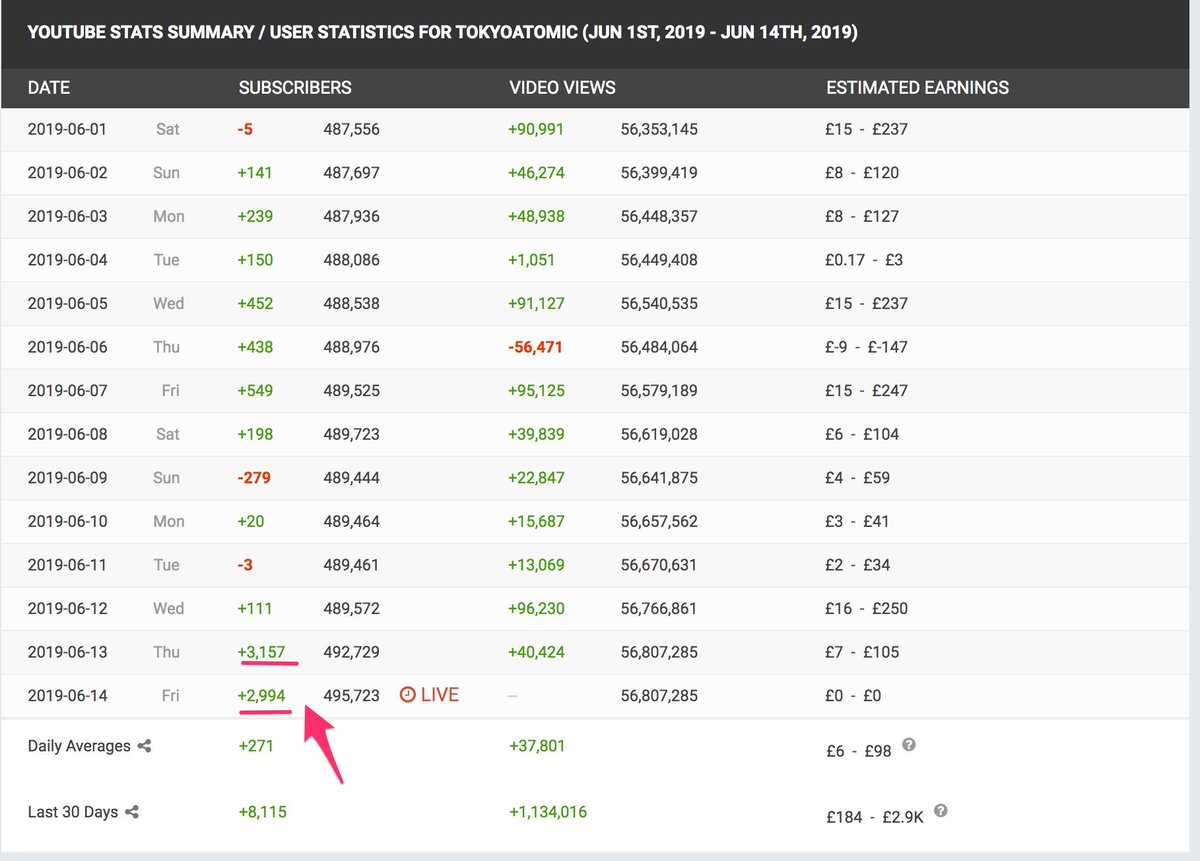
Task: Click the clock icon next to LIVE
Action: (407, 694)
